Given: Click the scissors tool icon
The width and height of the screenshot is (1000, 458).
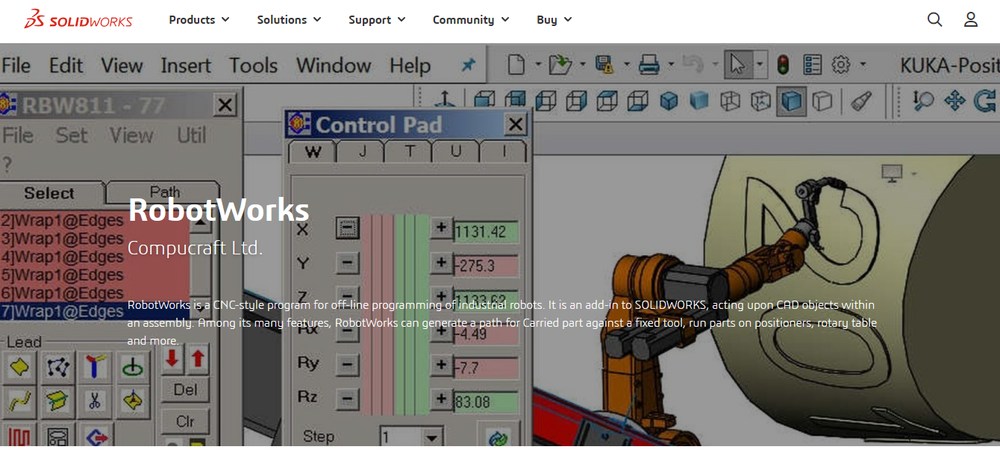Looking at the screenshot, I should pos(94,401).
